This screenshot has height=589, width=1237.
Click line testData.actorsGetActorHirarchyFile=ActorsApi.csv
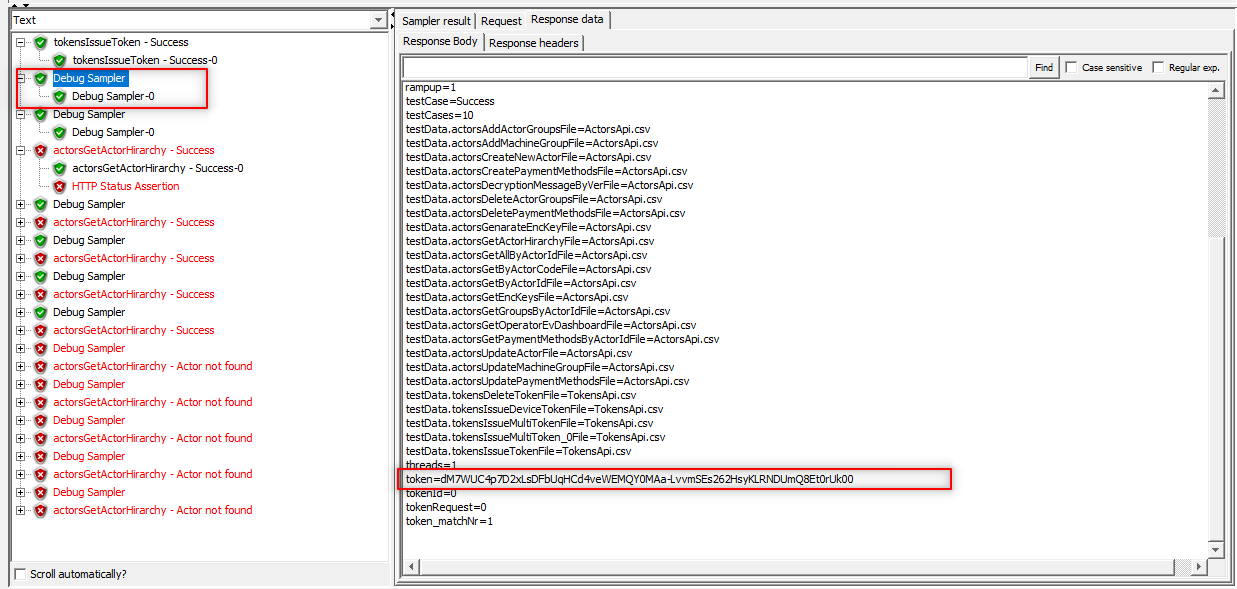[x=530, y=241]
